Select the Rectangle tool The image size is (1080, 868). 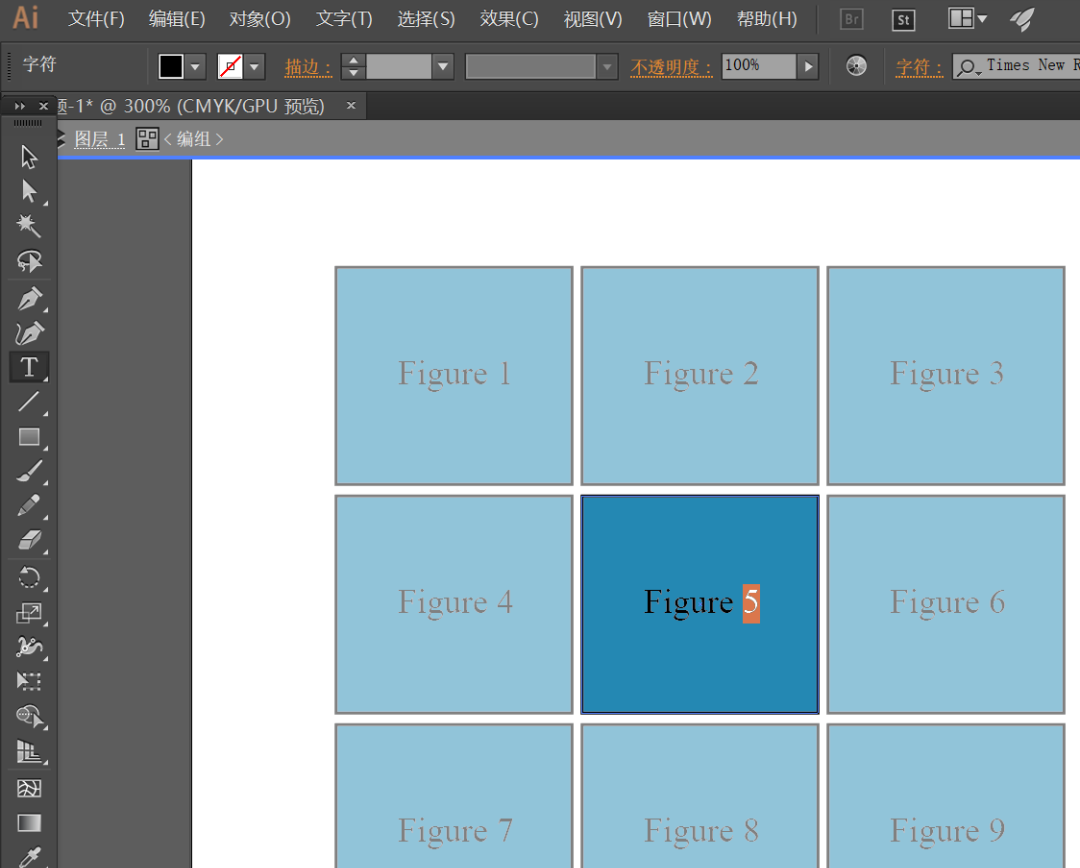[x=29, y=437]
